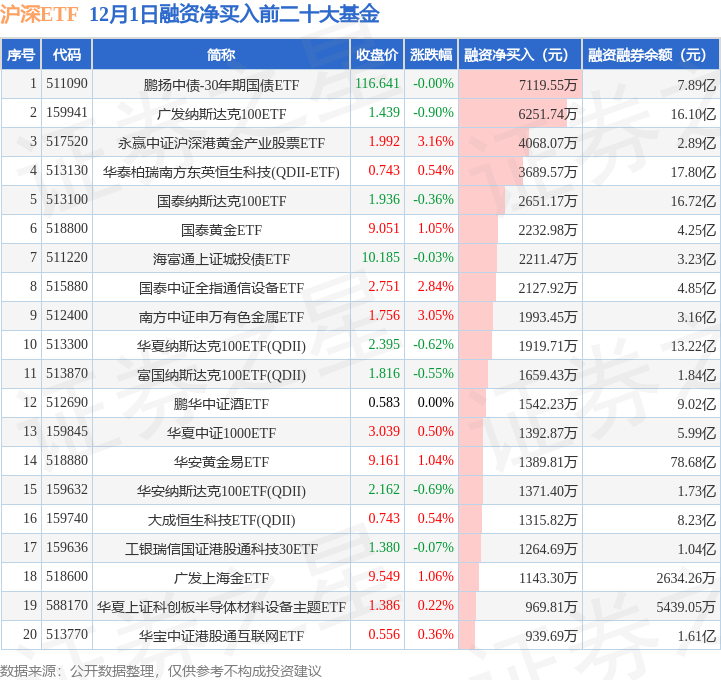Image resolution: width=721 pixels, height=680 pixels.
Task: Click balance 5439.05万
Action: click(686, 606)
